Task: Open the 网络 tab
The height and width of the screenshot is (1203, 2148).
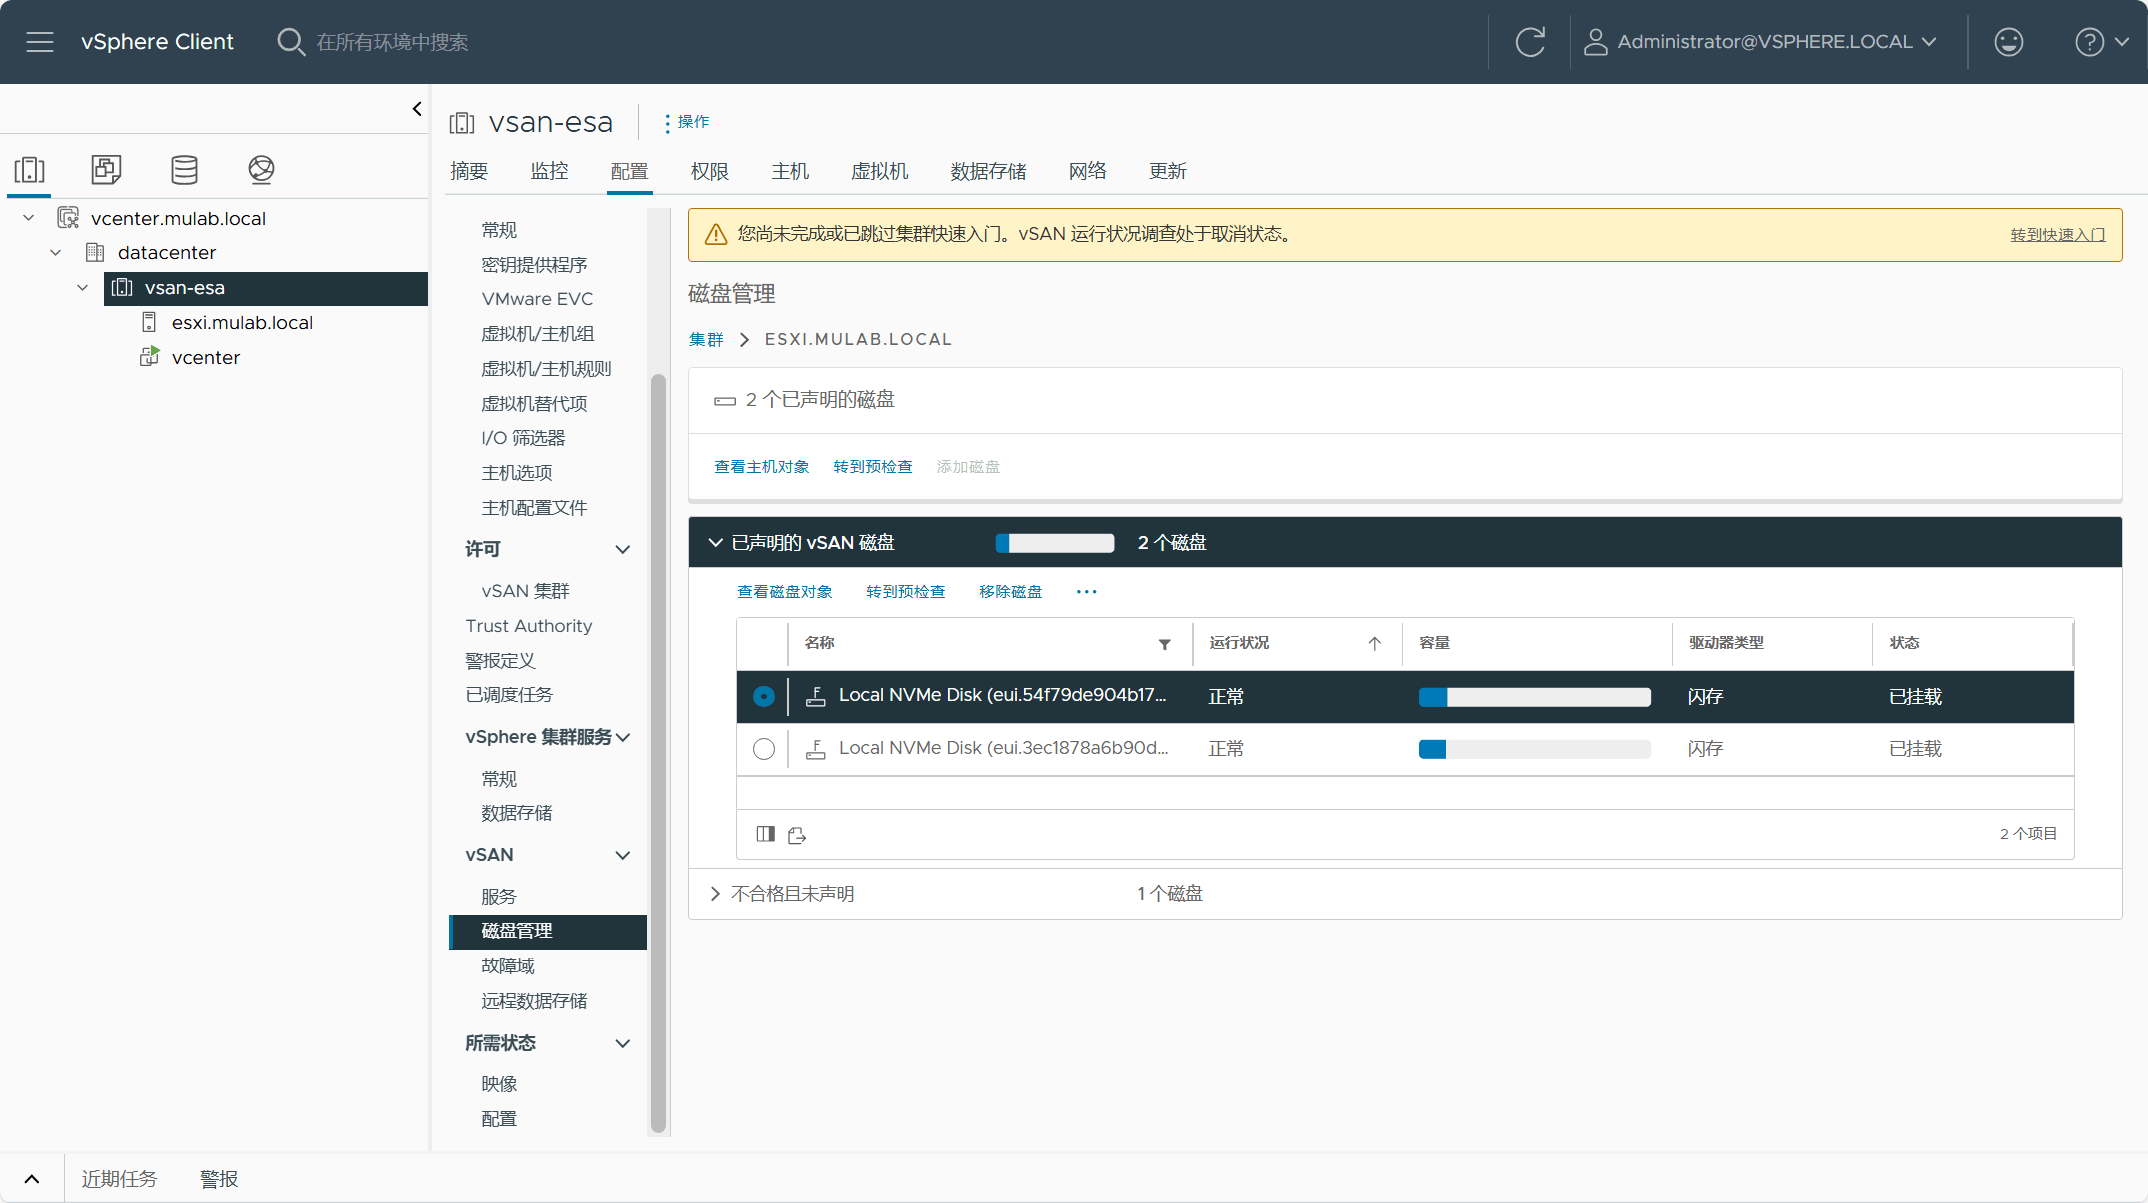Action: 1088,171
